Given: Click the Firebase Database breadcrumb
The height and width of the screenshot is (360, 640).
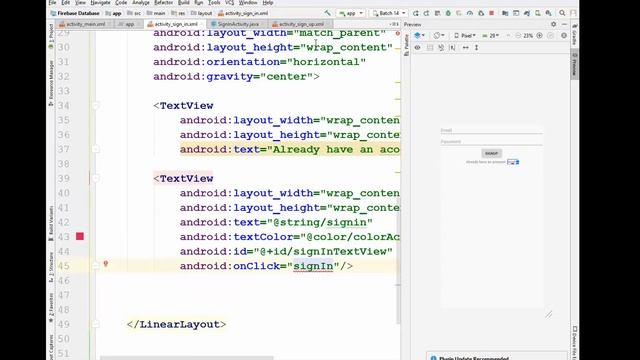Looking at the screenshot, I should click(75, 13).
